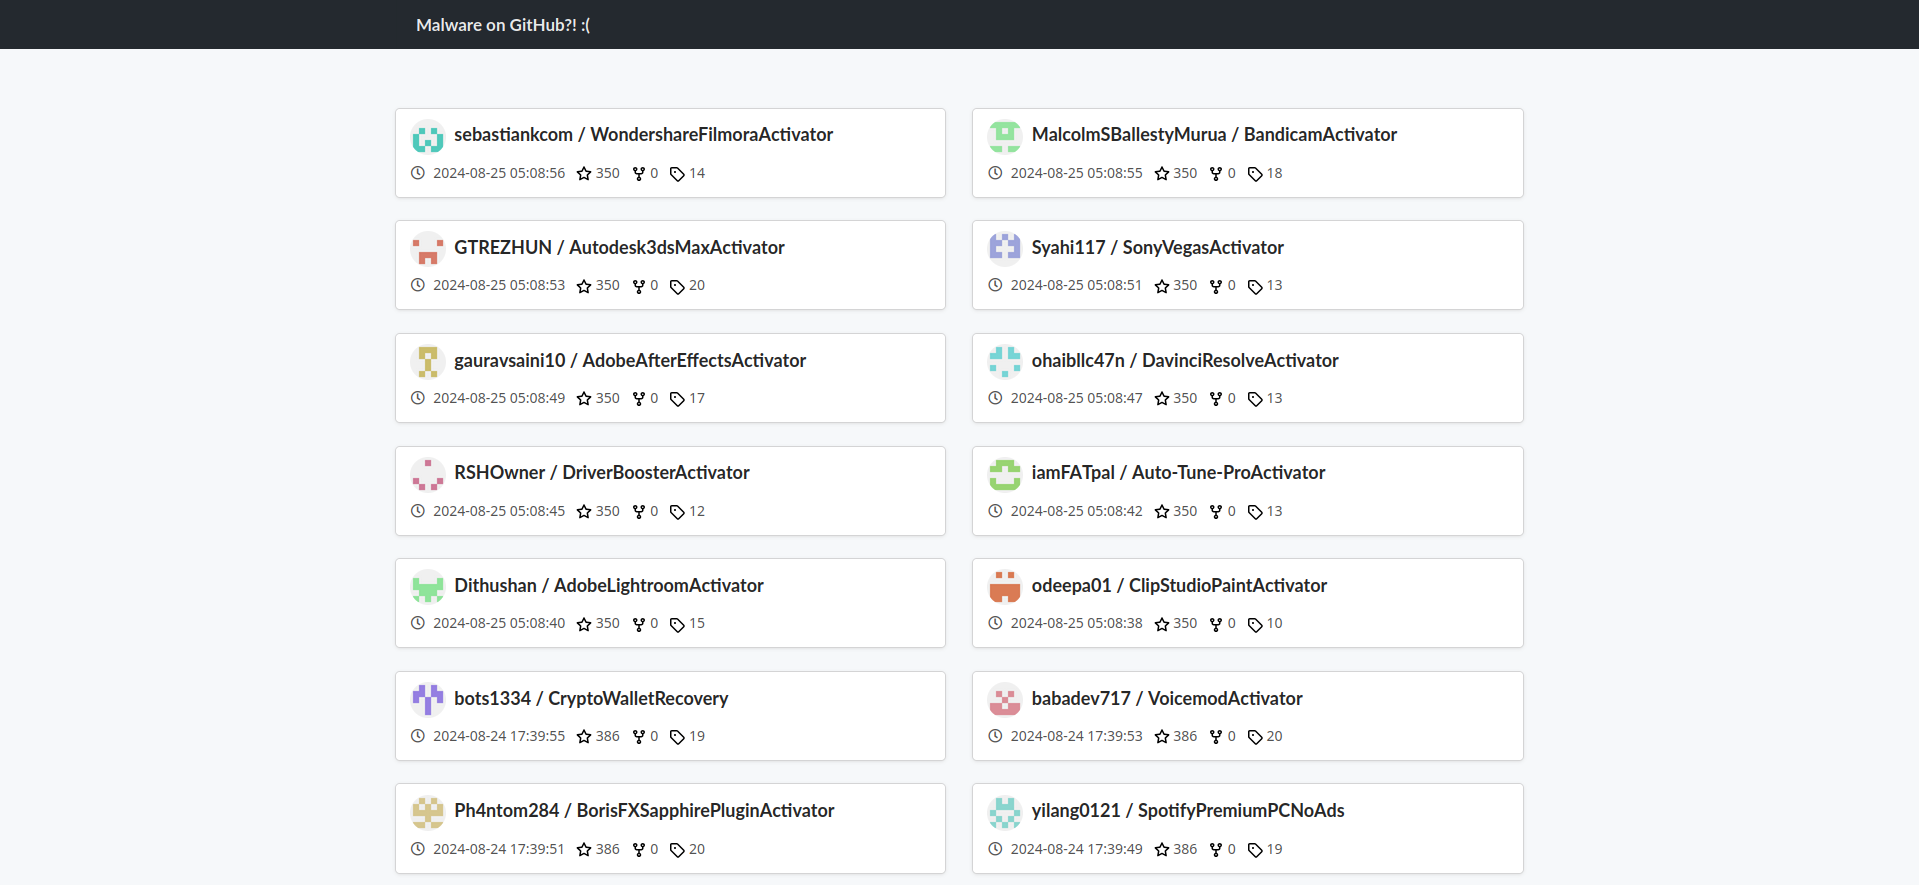This screenshot has width=1919, height=885.
Task: Click timestamp 2024-08-25 05:08:49
Action: [499, 398]
